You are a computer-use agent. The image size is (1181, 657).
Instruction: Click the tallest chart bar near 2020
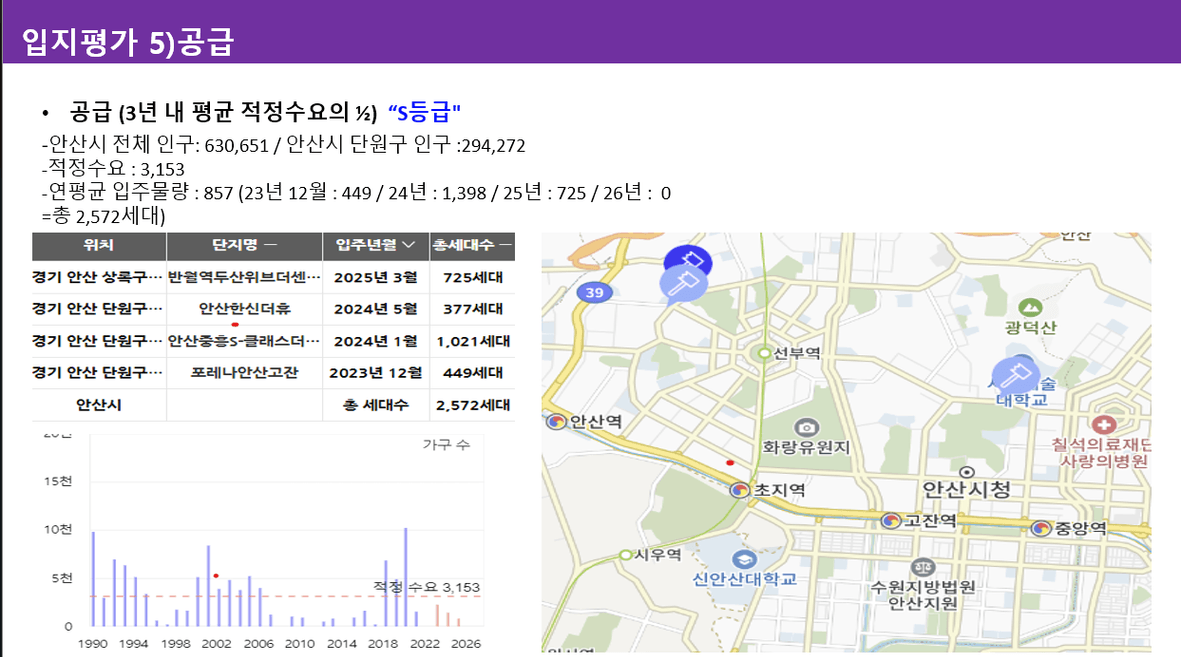pos(406,577)
